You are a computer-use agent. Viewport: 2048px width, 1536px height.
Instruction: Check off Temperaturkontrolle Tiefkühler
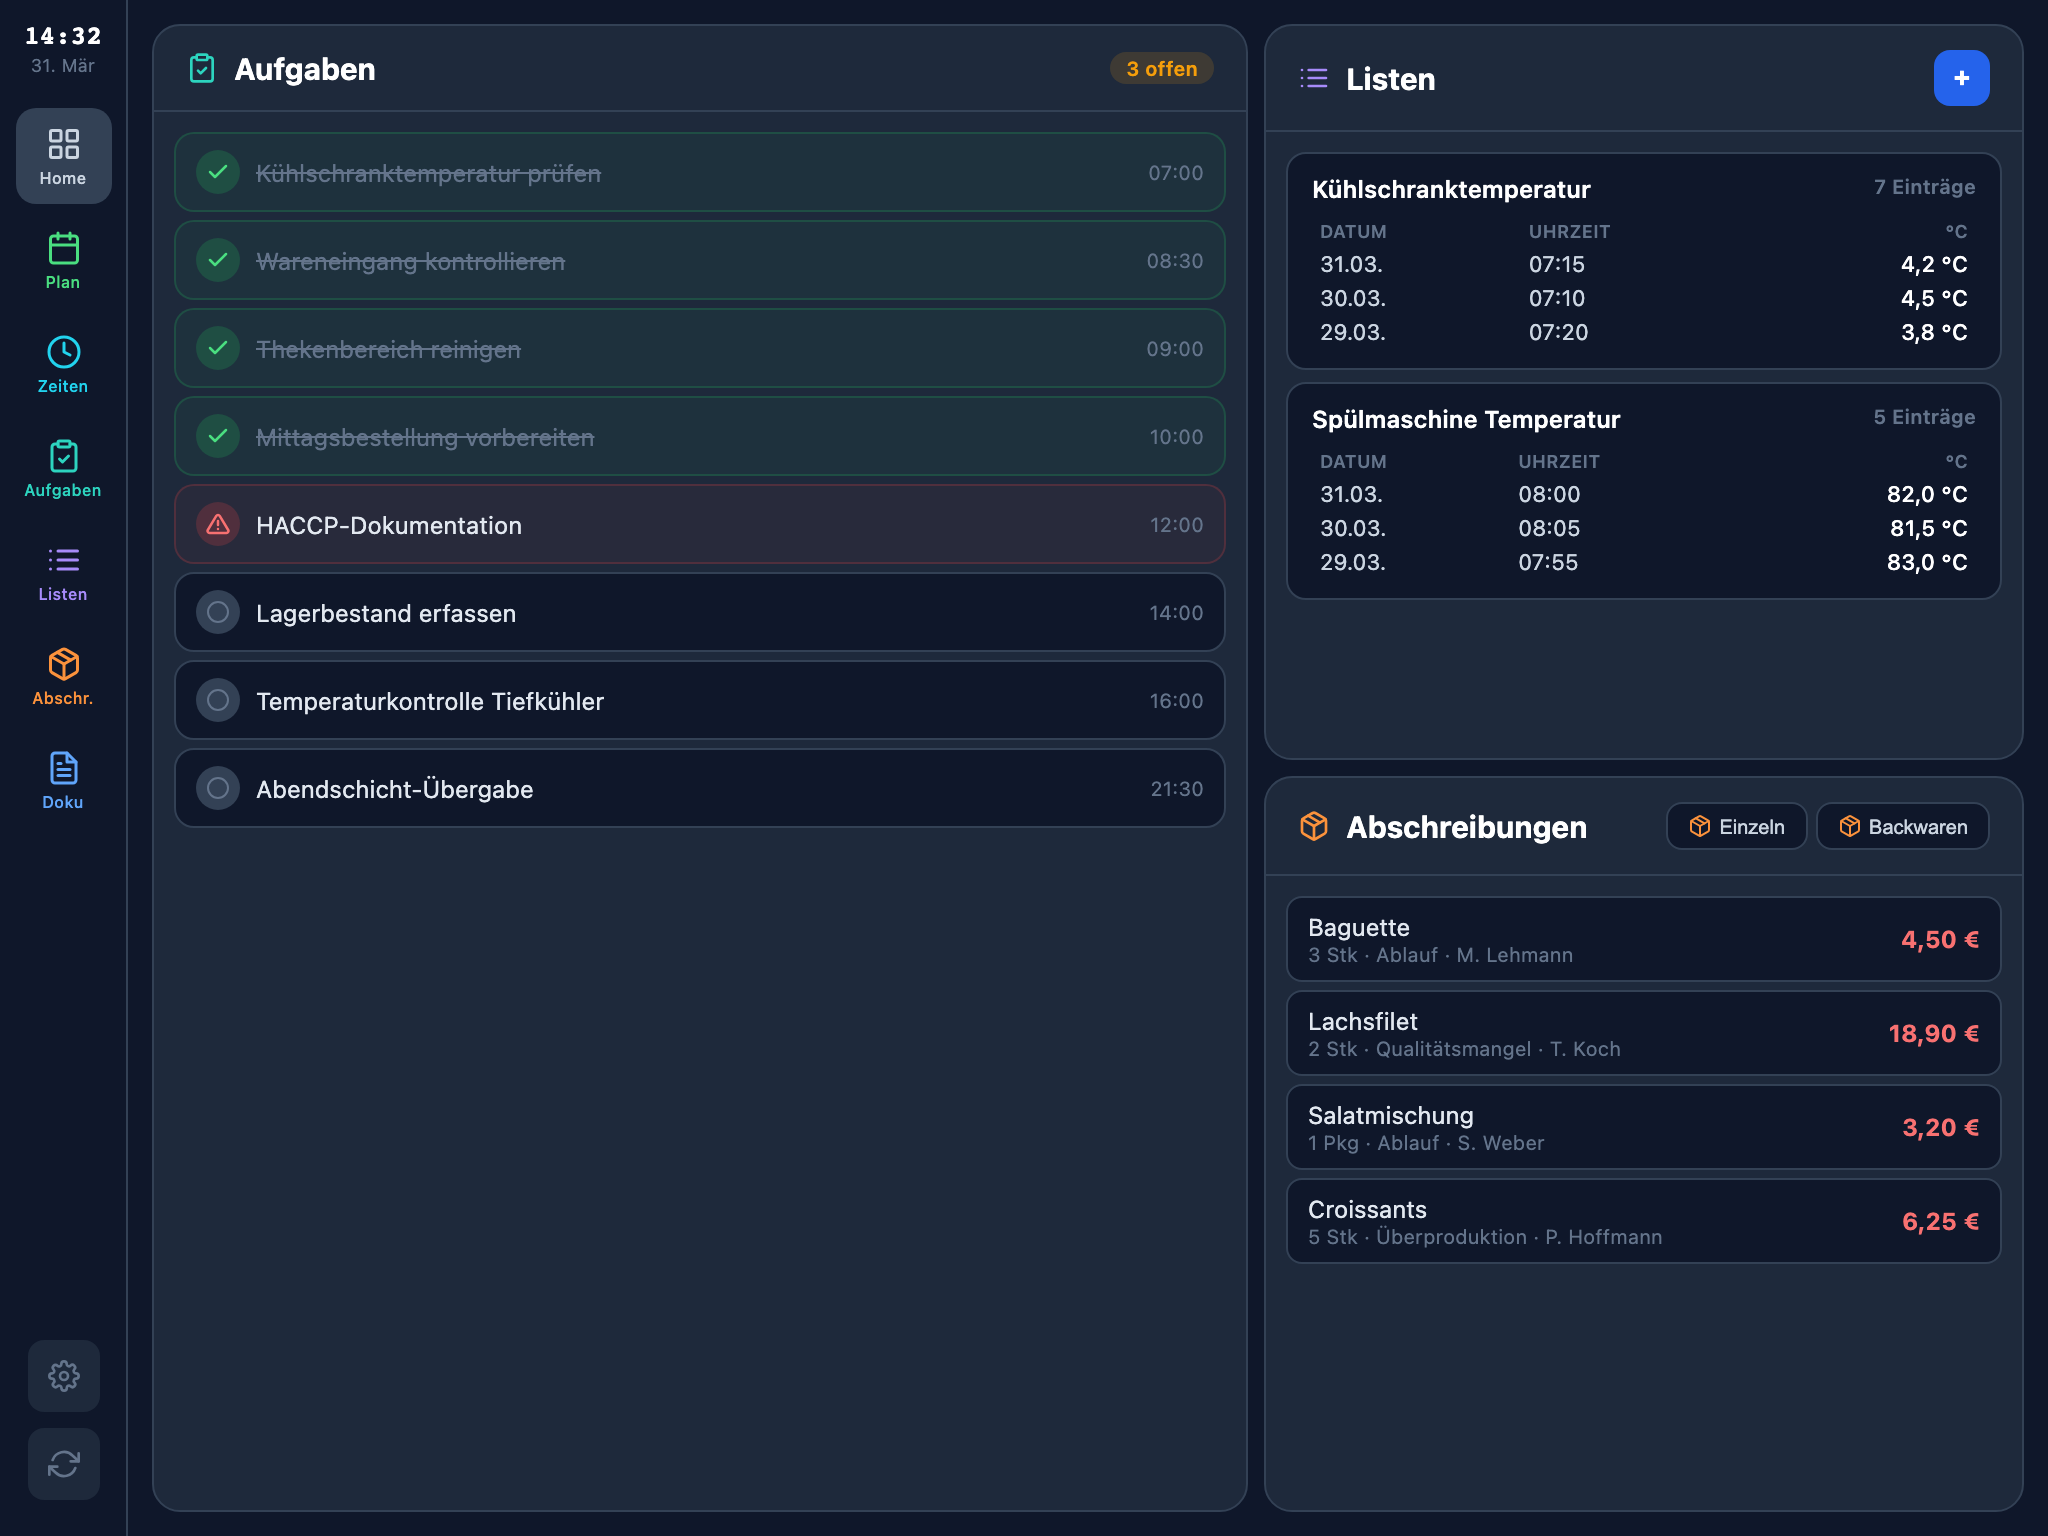point(217,700)
